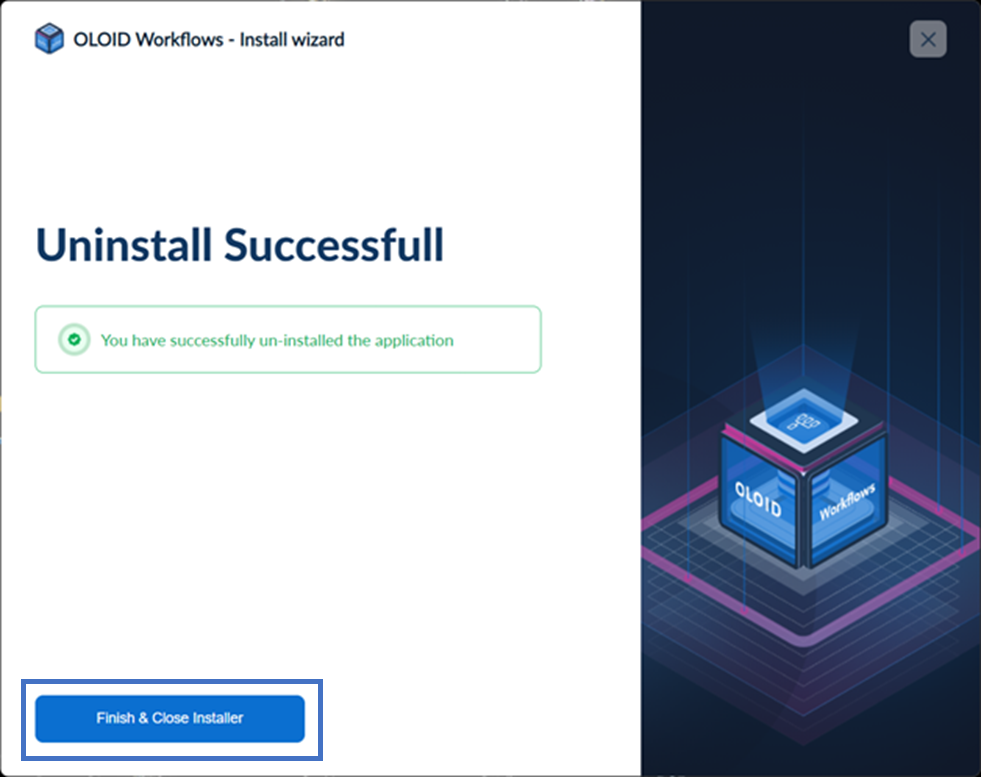This screenshot has width=981, height=777.
Task: Close the install wizard with the X button
Action: click(x=928, y=39)
